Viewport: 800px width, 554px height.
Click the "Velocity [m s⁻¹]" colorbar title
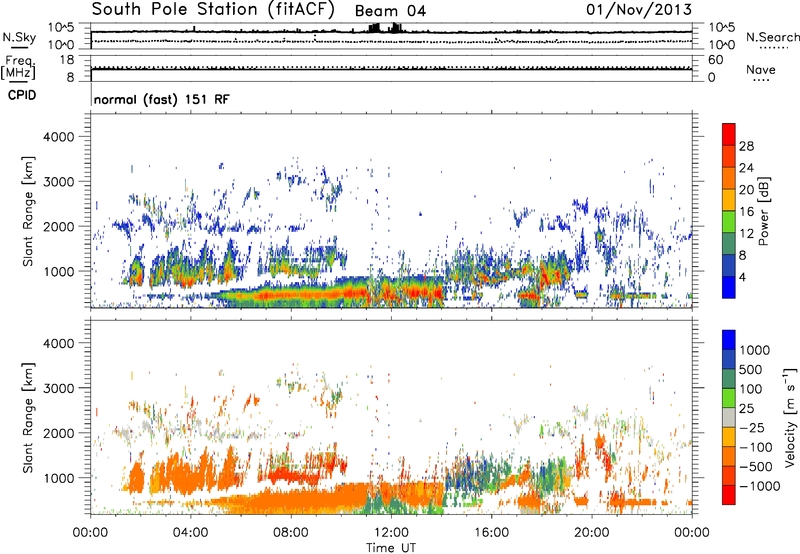pyautogui.click(x=790, y=417)
